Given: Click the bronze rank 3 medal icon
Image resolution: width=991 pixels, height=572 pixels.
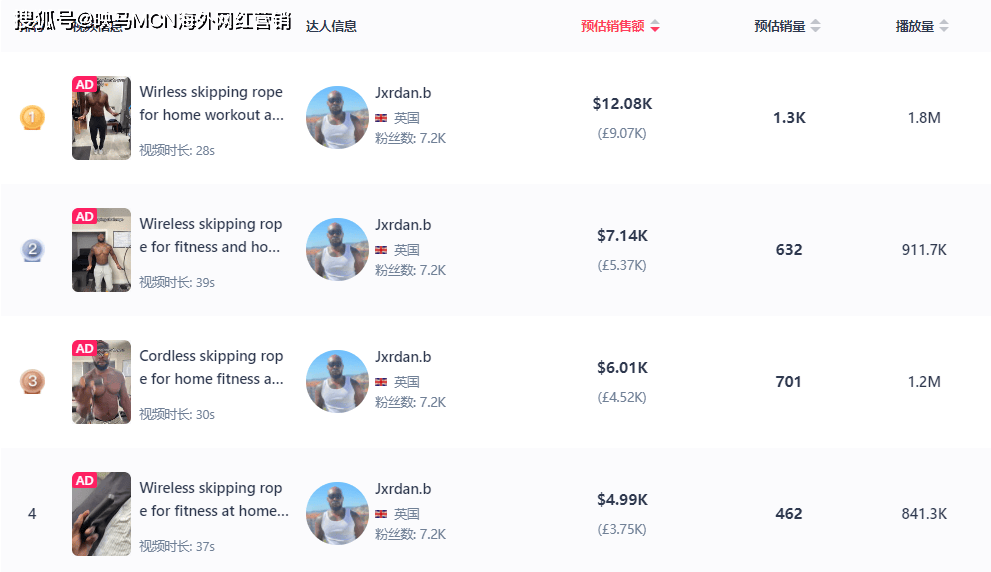Looking at the screenshot, I should (x=32, y=381).
